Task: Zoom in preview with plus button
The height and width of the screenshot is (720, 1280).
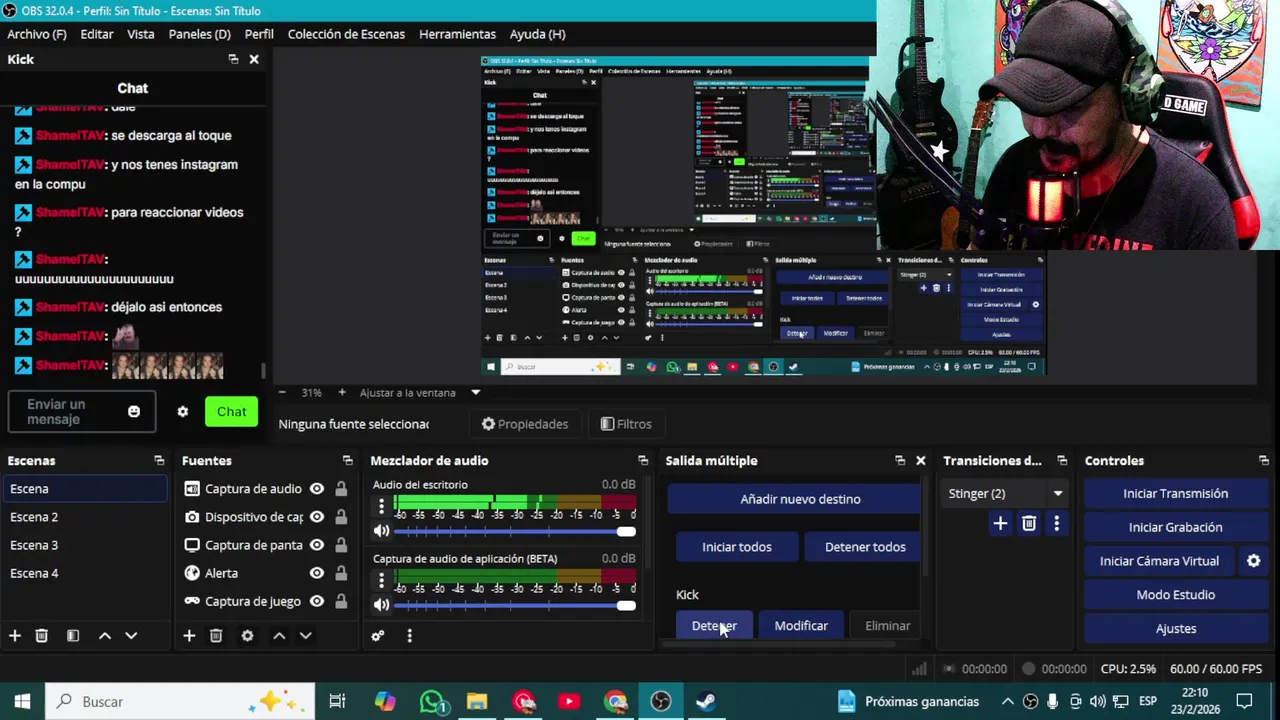Action: pos(342,393)
